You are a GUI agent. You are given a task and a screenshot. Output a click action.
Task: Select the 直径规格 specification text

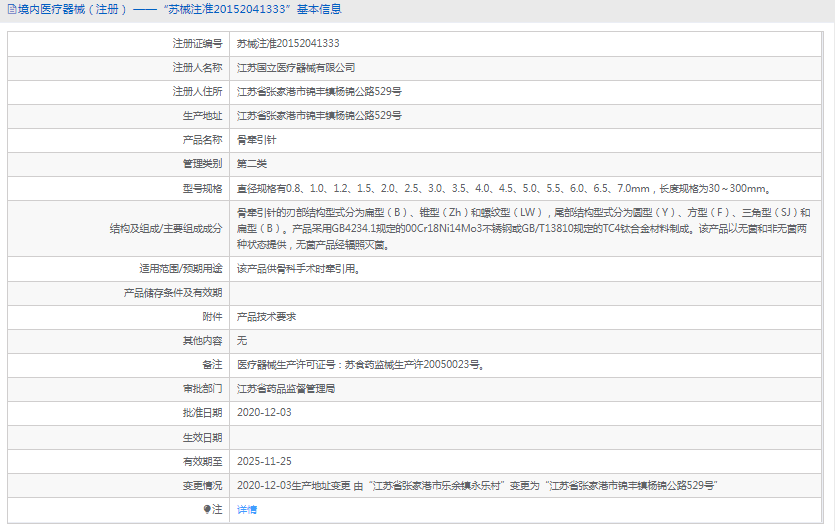(x=504, y=189)
